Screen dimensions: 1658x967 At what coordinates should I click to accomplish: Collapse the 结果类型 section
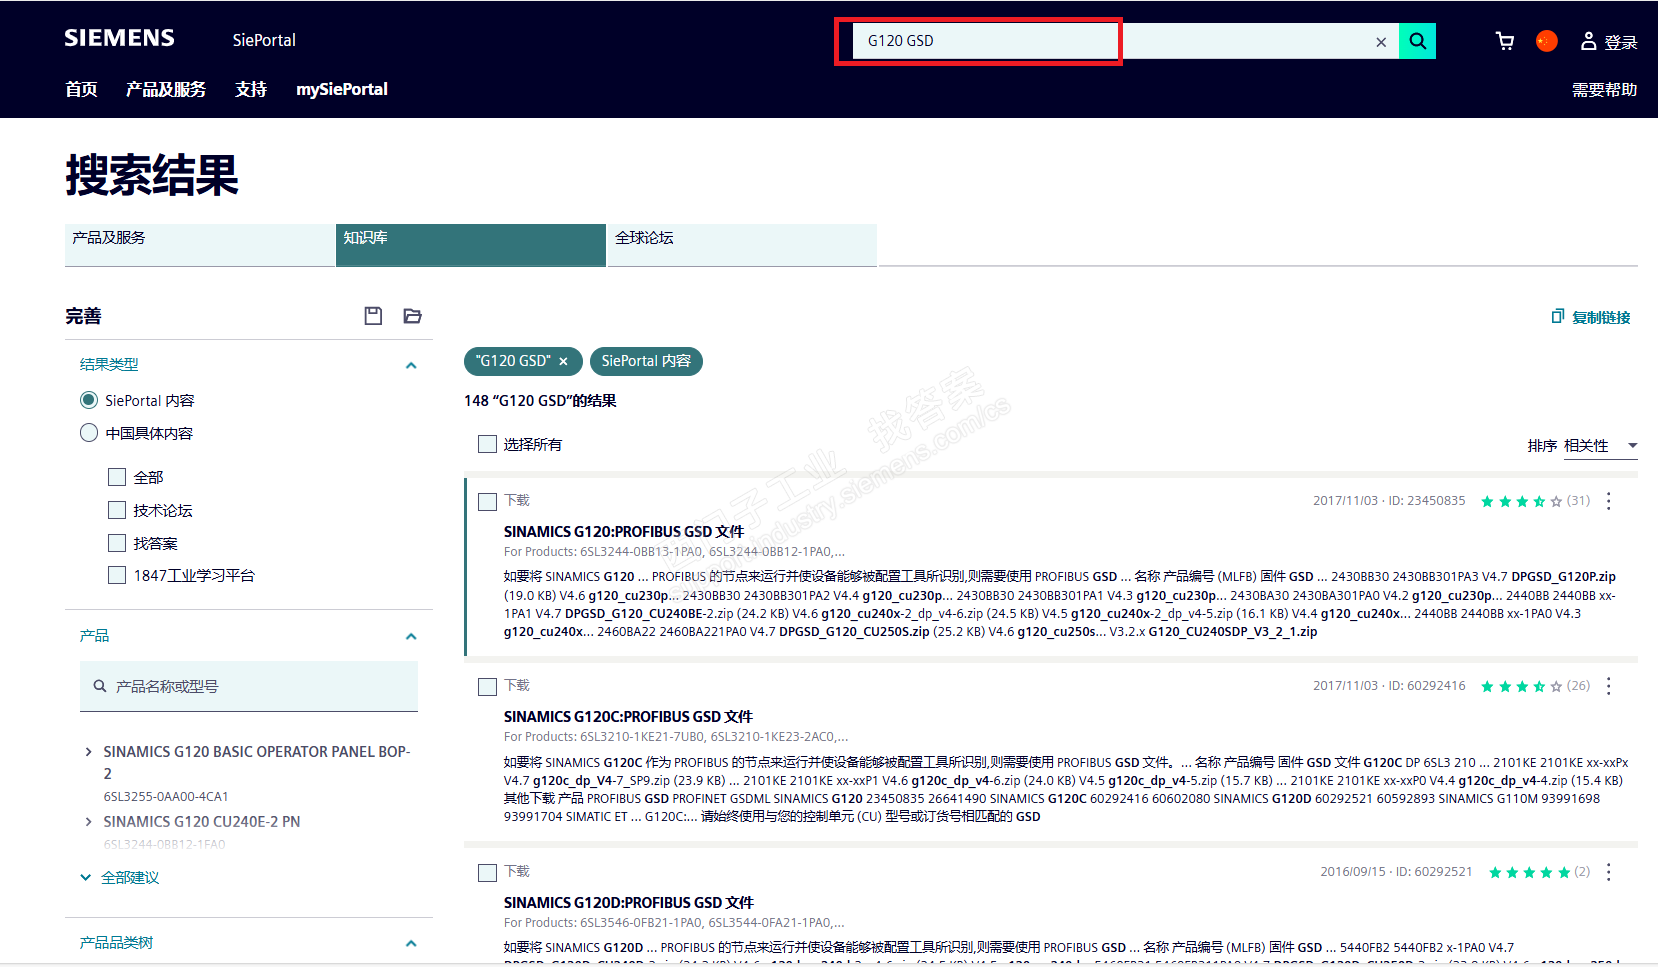411,365
